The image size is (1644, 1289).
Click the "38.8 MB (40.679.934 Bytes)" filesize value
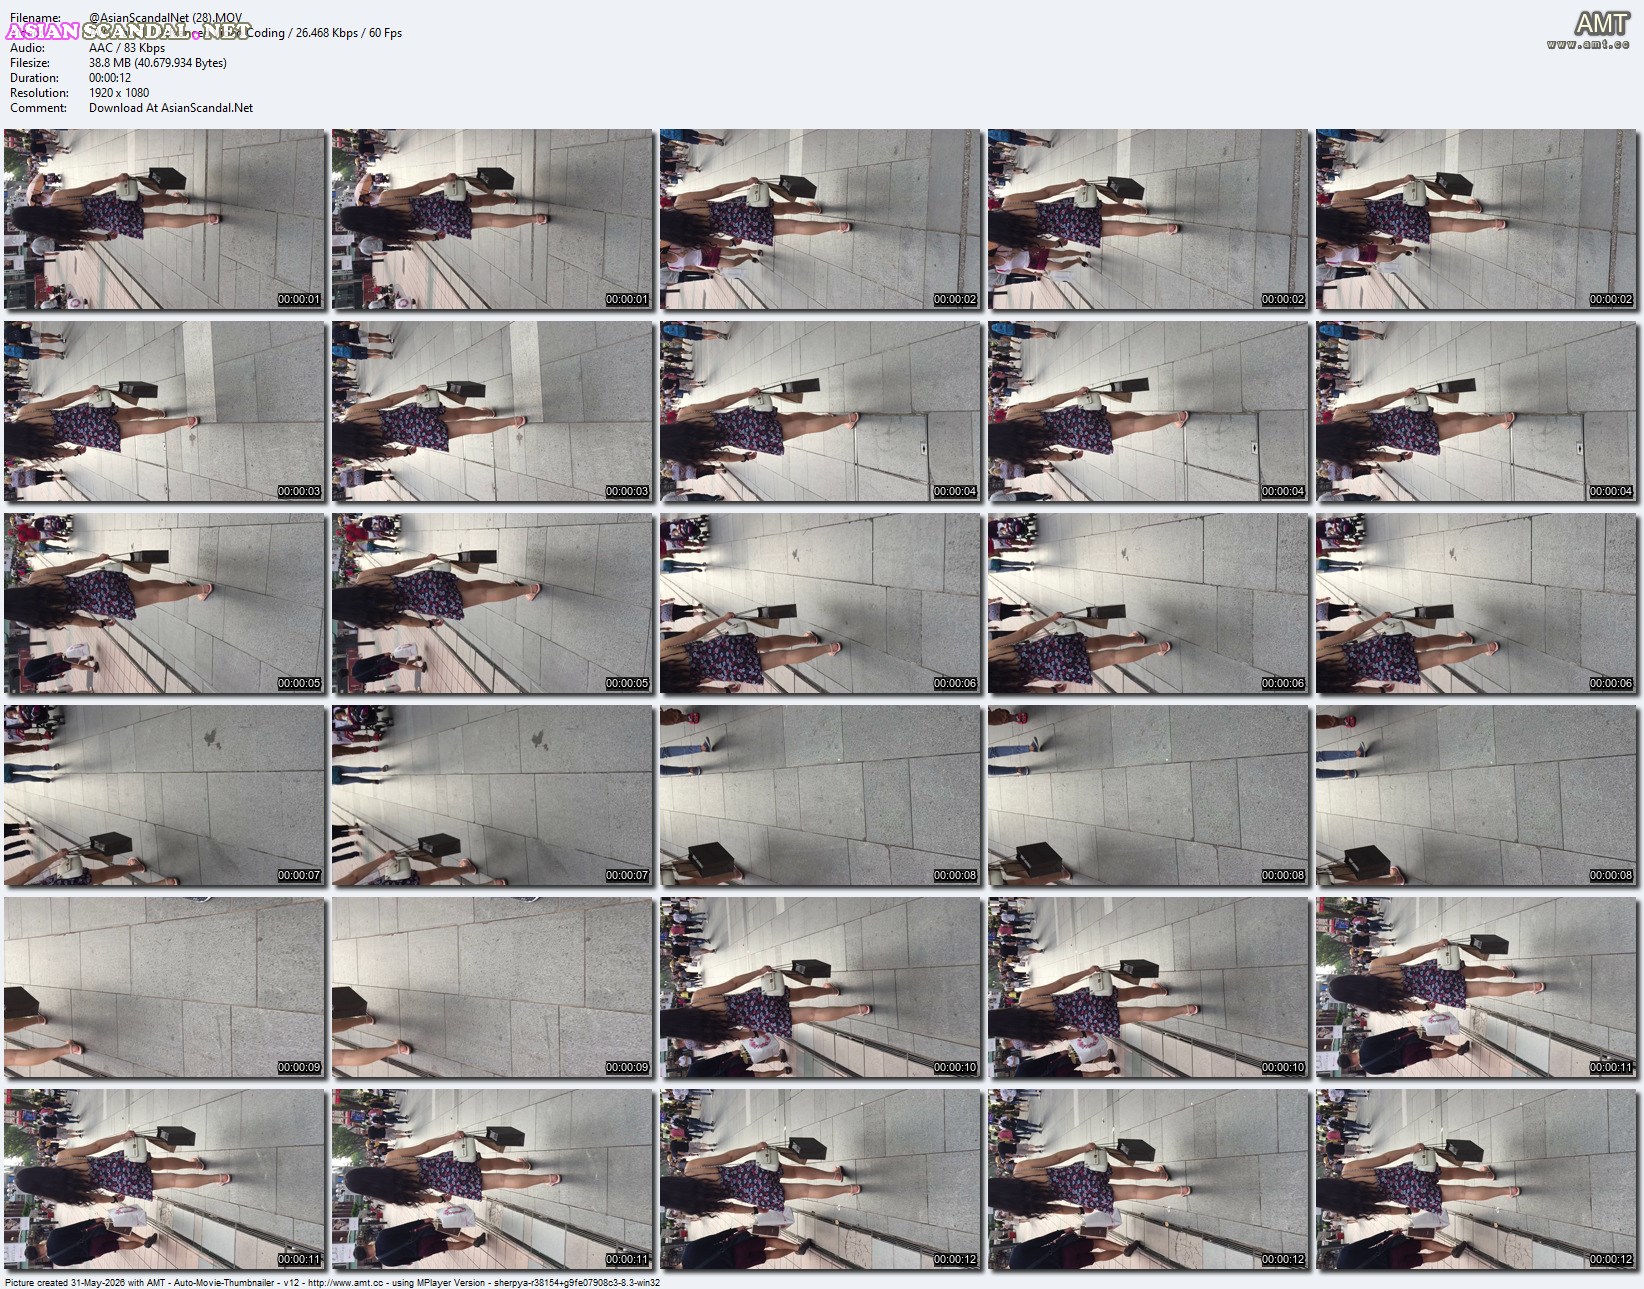158,63
